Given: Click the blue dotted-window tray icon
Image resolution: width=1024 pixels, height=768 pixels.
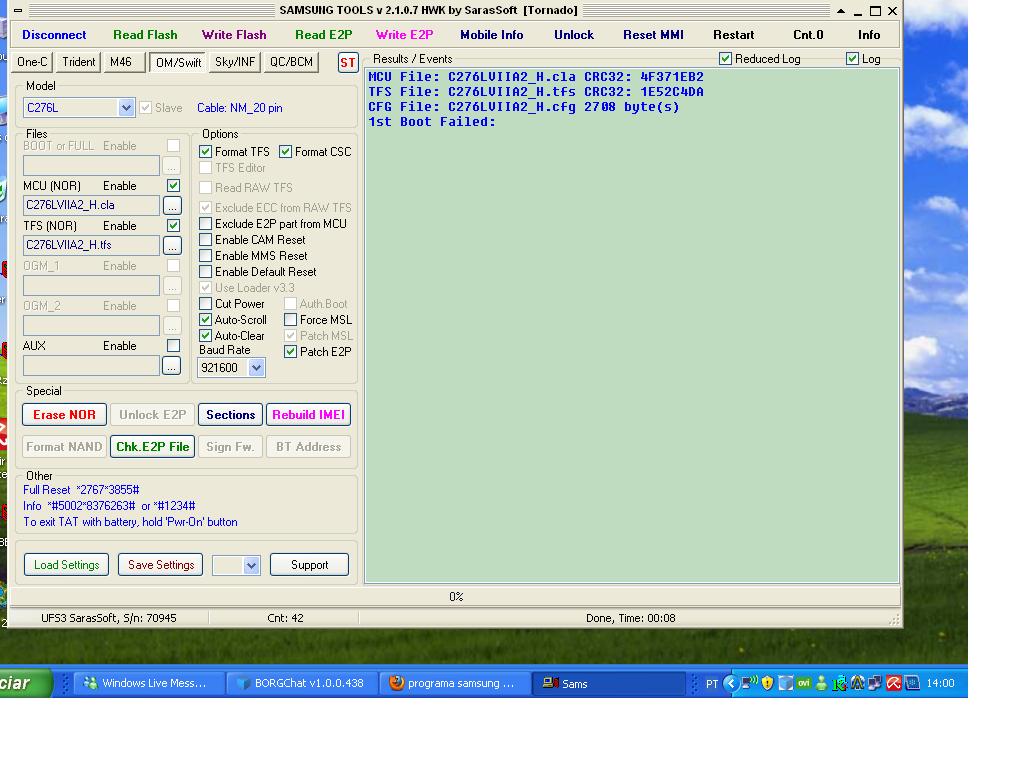Looking at the screenshot, I should click(912, 683).
